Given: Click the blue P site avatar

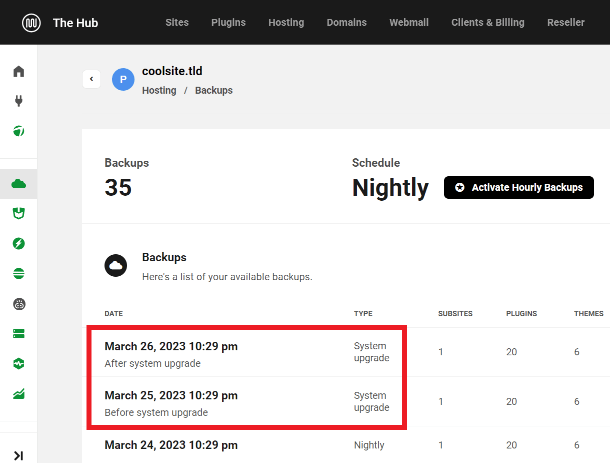Looking at the screenshot, I should click(123, 80).
